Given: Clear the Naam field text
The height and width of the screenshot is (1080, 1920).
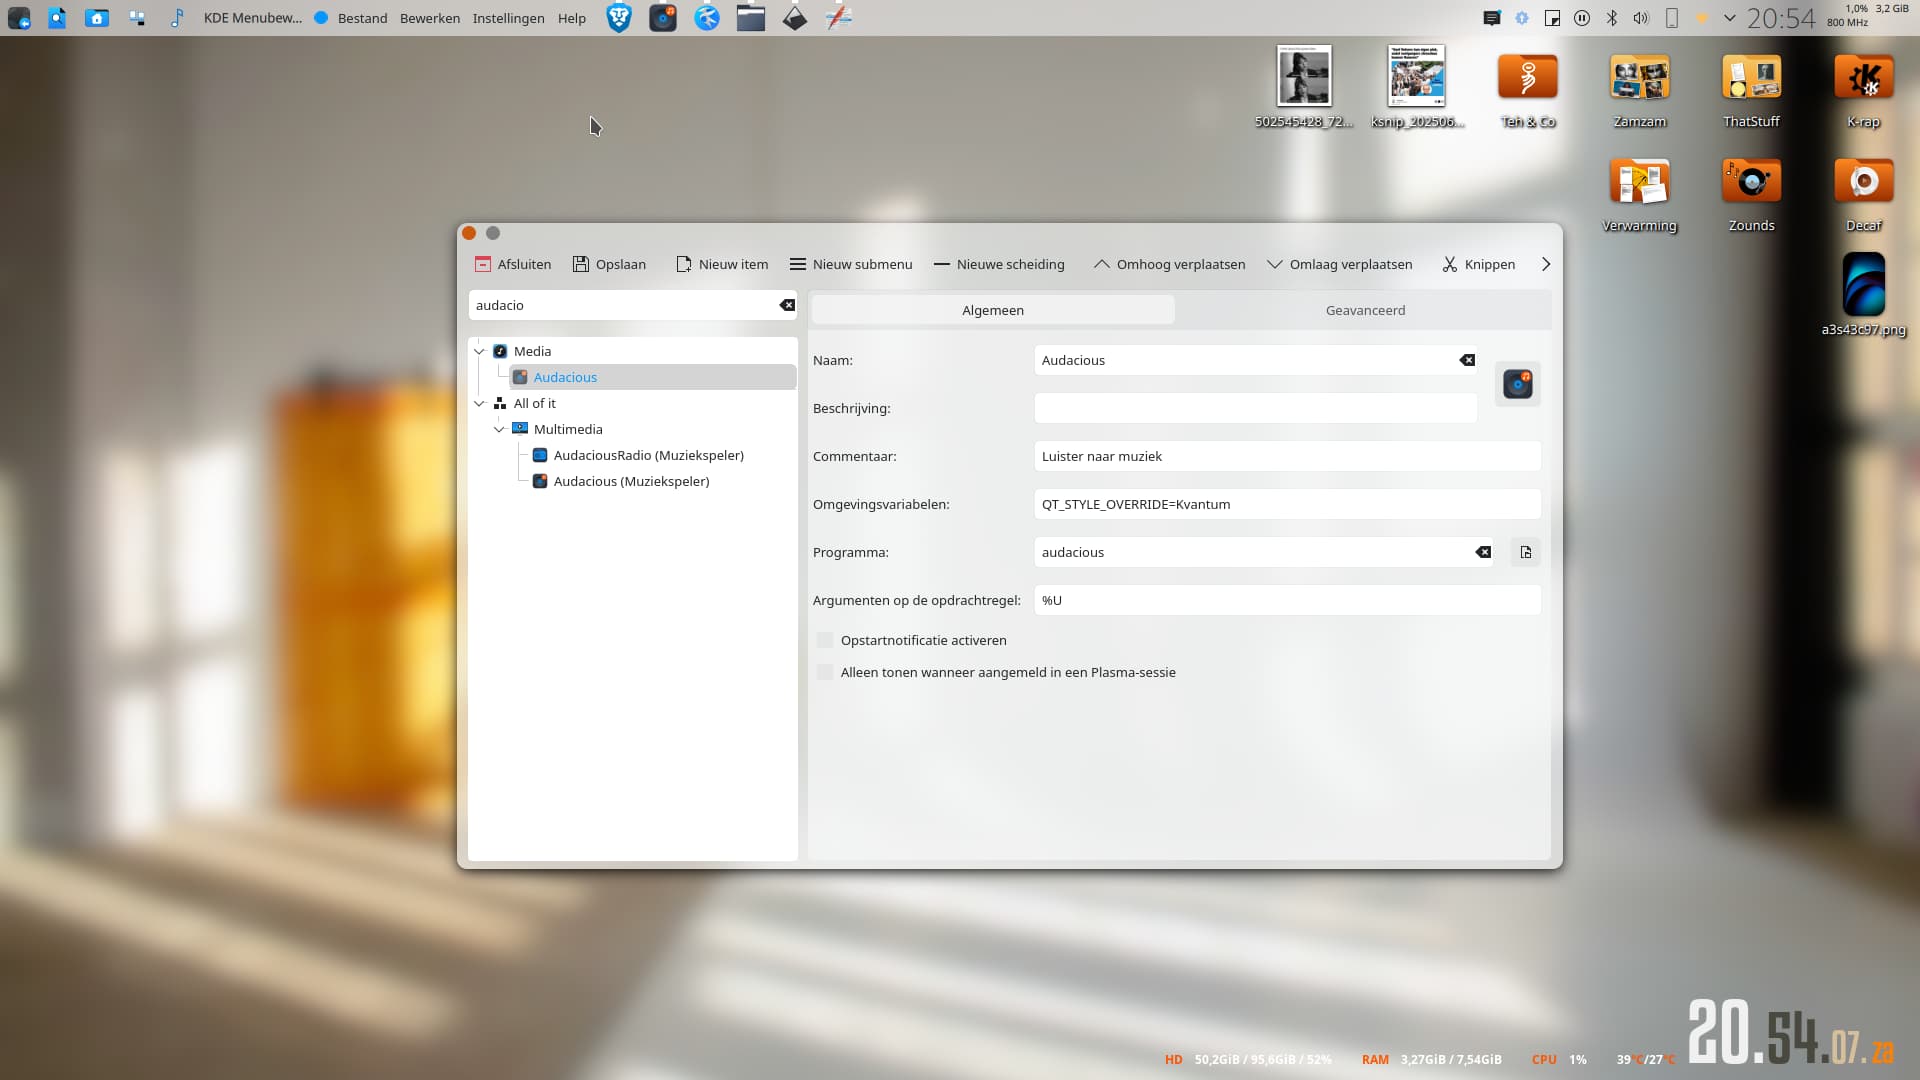Looking at the screenshot, I should (x=1467, y=360).
